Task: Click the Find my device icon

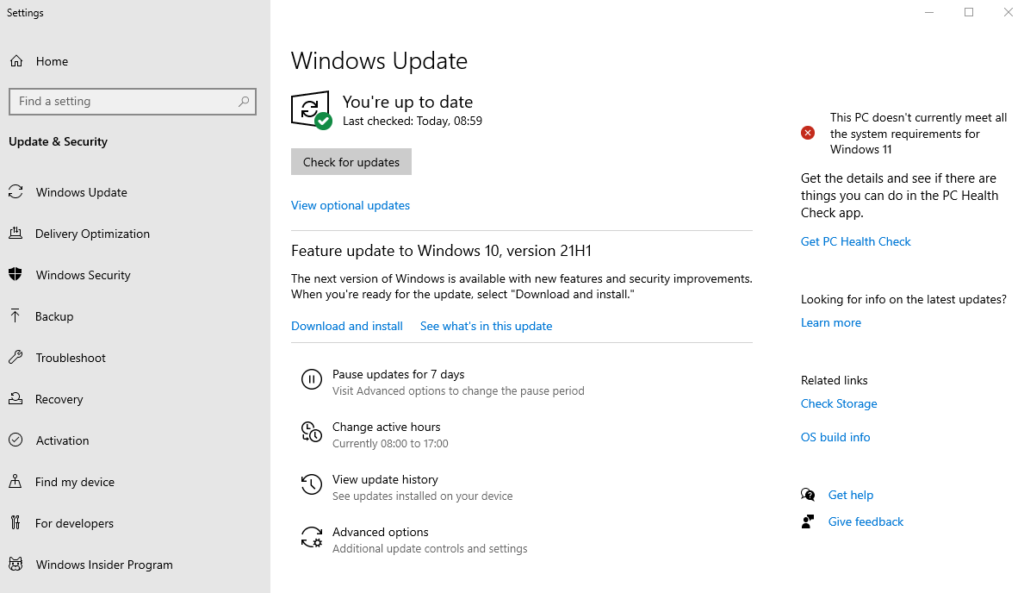Action: pyautogui.click(x=16, y=481)
